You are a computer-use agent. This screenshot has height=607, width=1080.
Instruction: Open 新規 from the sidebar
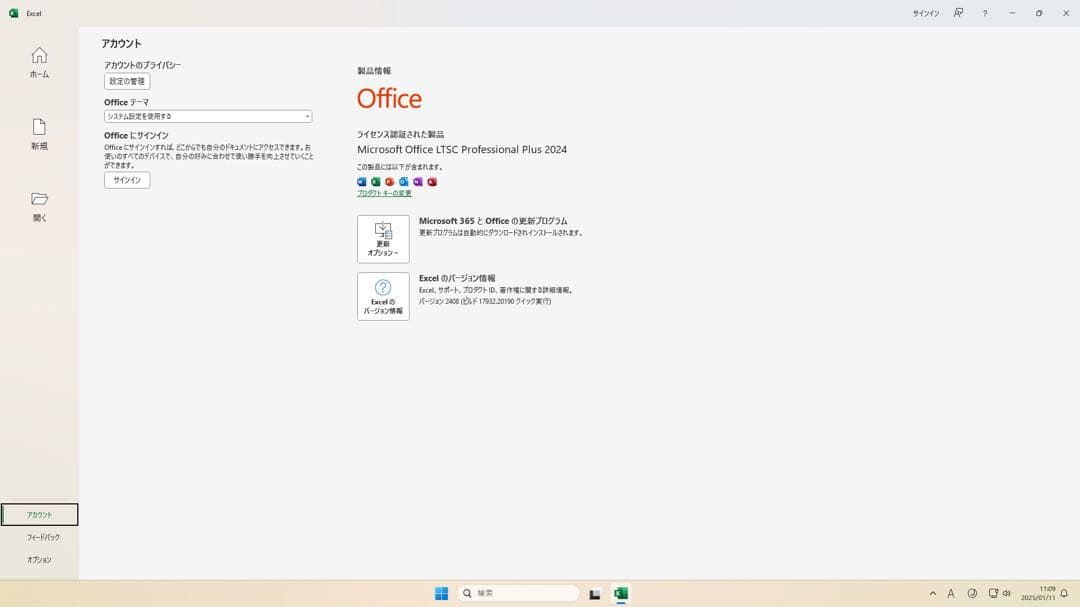click(39, 133)
